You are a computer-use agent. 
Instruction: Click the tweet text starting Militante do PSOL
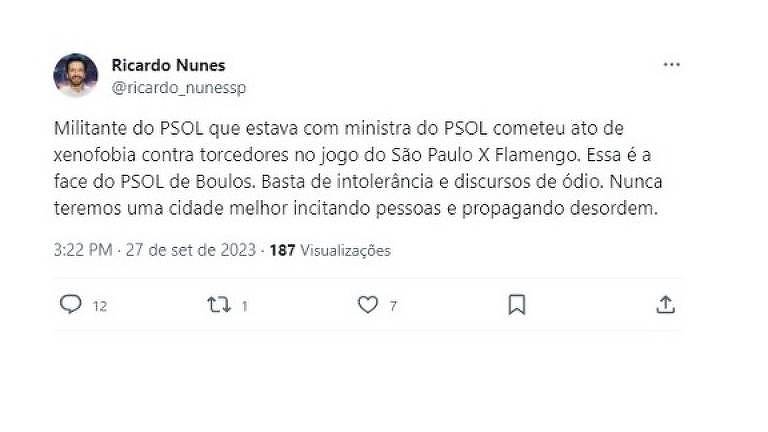click(x=358, y=168)
